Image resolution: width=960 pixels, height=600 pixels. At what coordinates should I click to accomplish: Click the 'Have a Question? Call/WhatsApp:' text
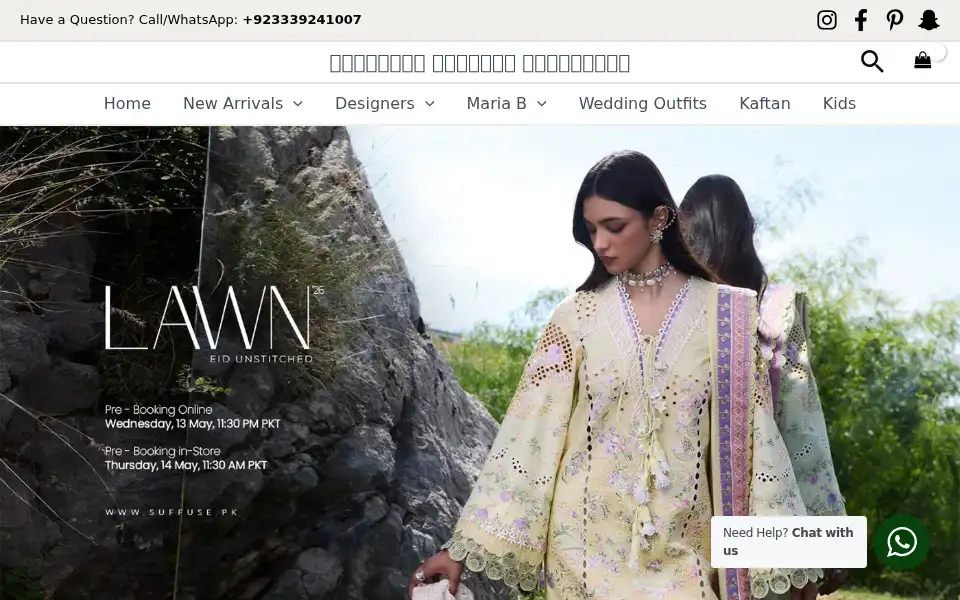(129, 20)
